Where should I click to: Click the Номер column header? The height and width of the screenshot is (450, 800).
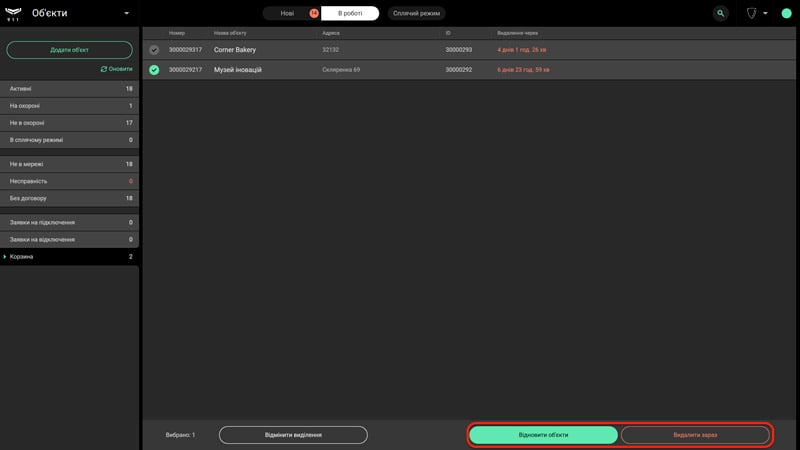pos(177,33)
